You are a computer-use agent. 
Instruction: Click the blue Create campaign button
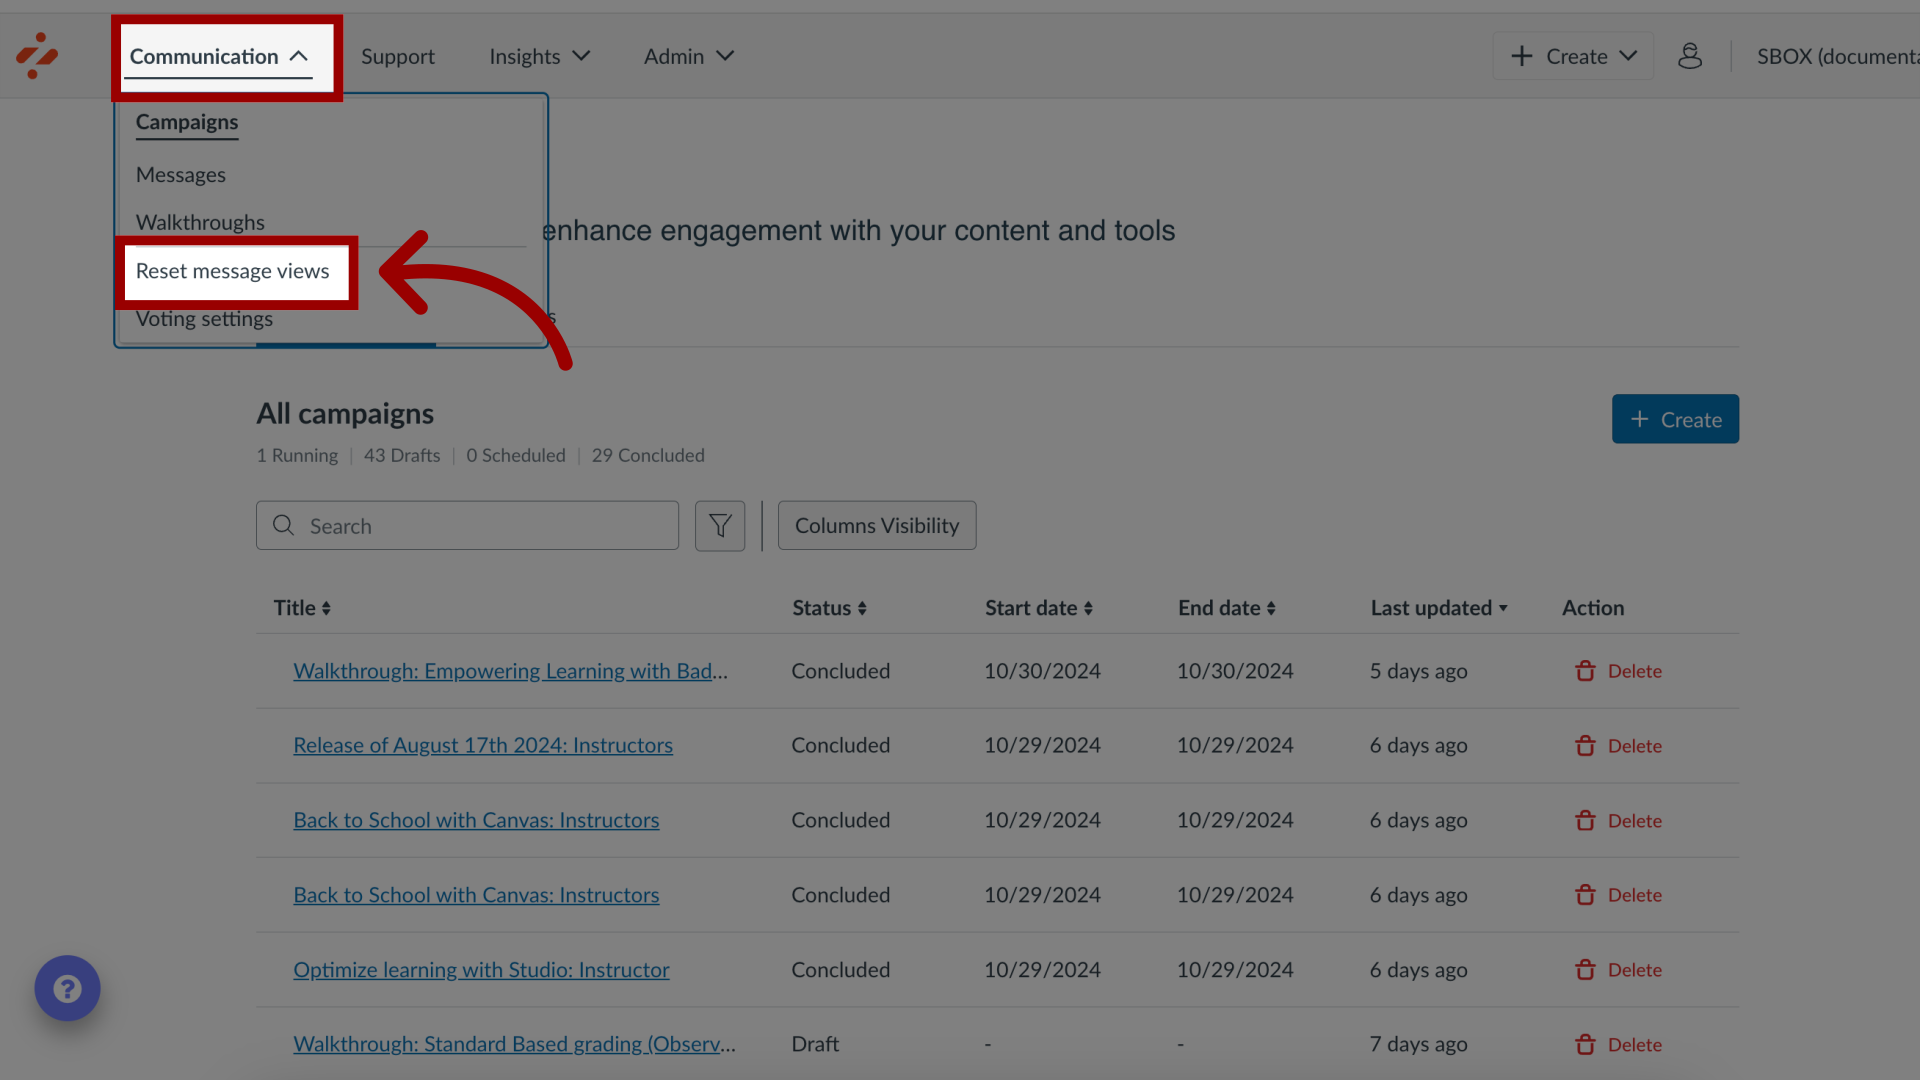pyautogui.click(x=1675, y=419)
